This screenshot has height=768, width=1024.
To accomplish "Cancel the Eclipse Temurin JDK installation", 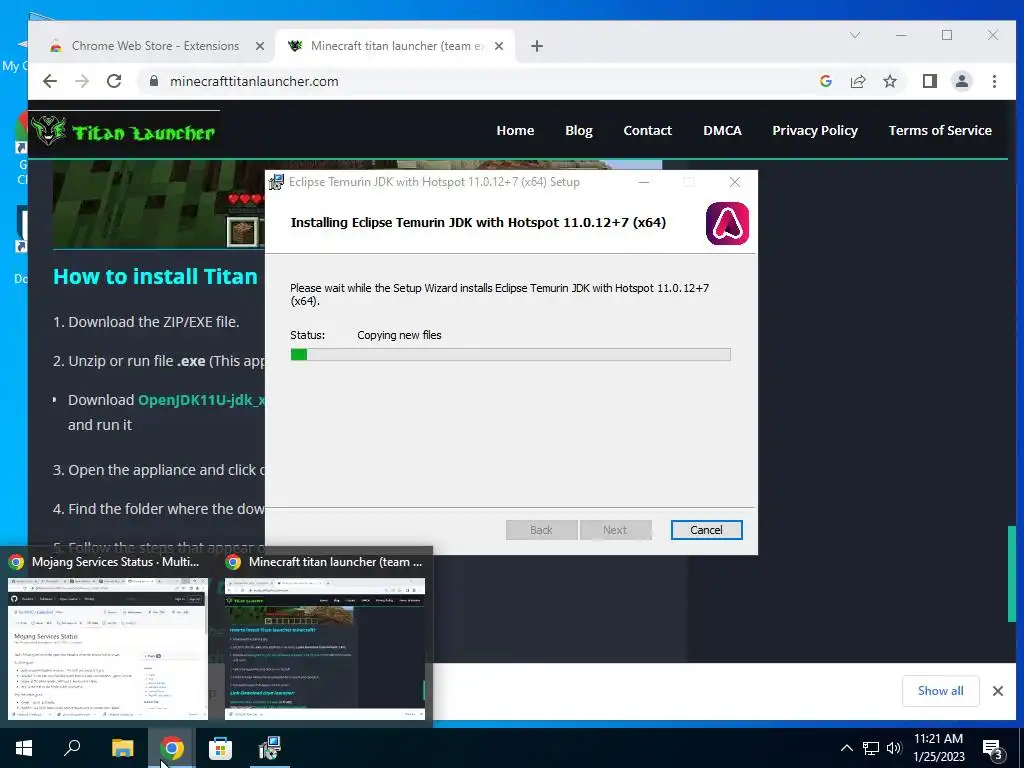I will (x=706, y=530).
